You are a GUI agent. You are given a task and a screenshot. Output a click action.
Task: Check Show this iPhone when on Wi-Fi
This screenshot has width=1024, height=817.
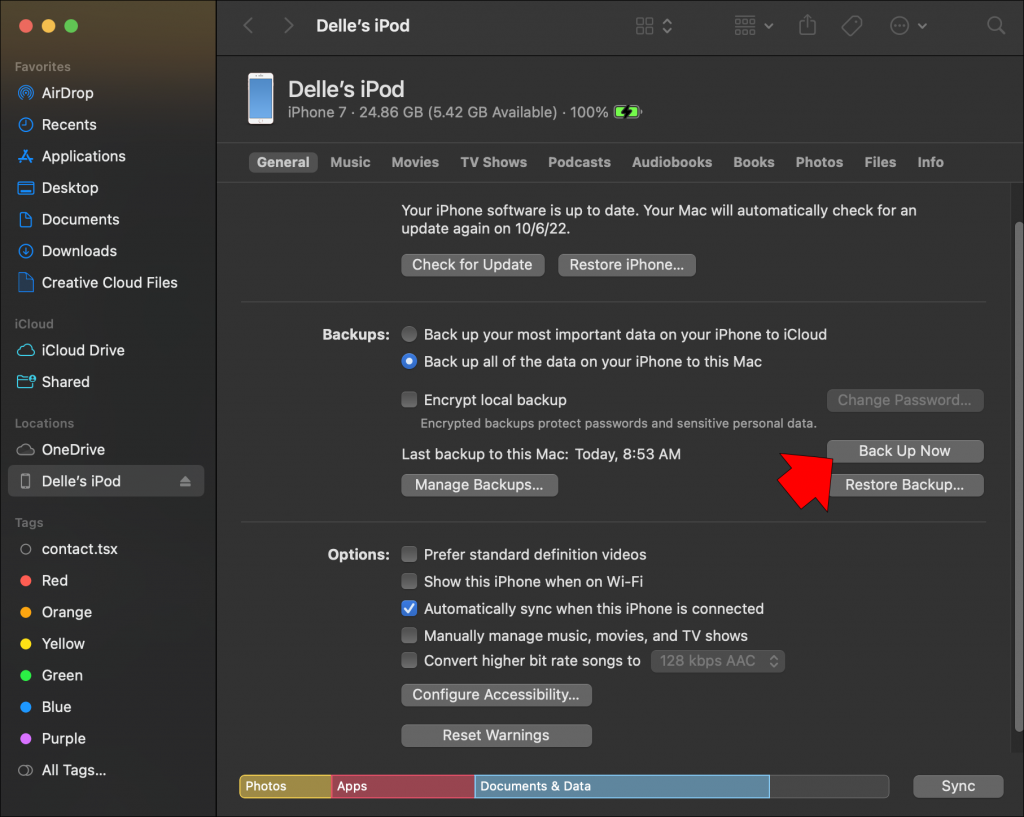click(x=409, y=581)
